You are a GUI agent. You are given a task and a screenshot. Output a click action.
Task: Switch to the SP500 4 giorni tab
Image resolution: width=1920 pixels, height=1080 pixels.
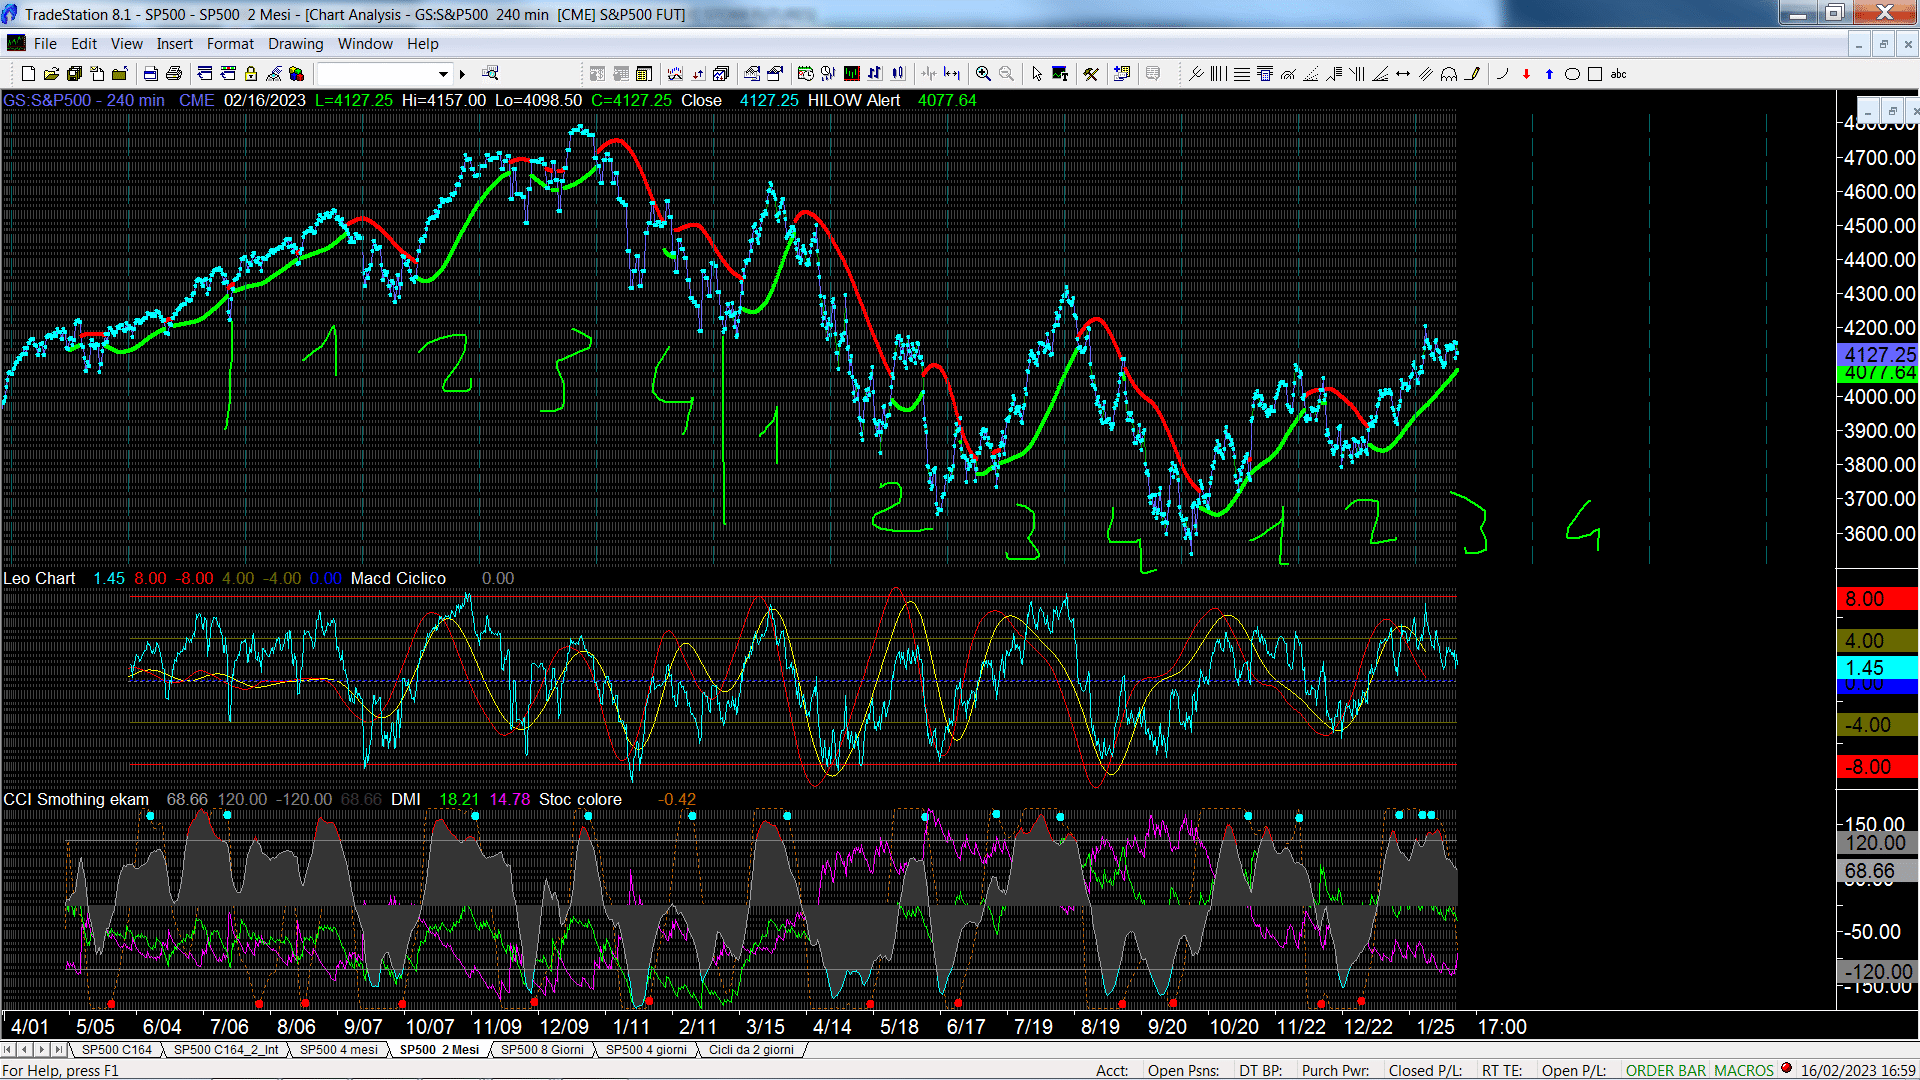point(647,1050)
